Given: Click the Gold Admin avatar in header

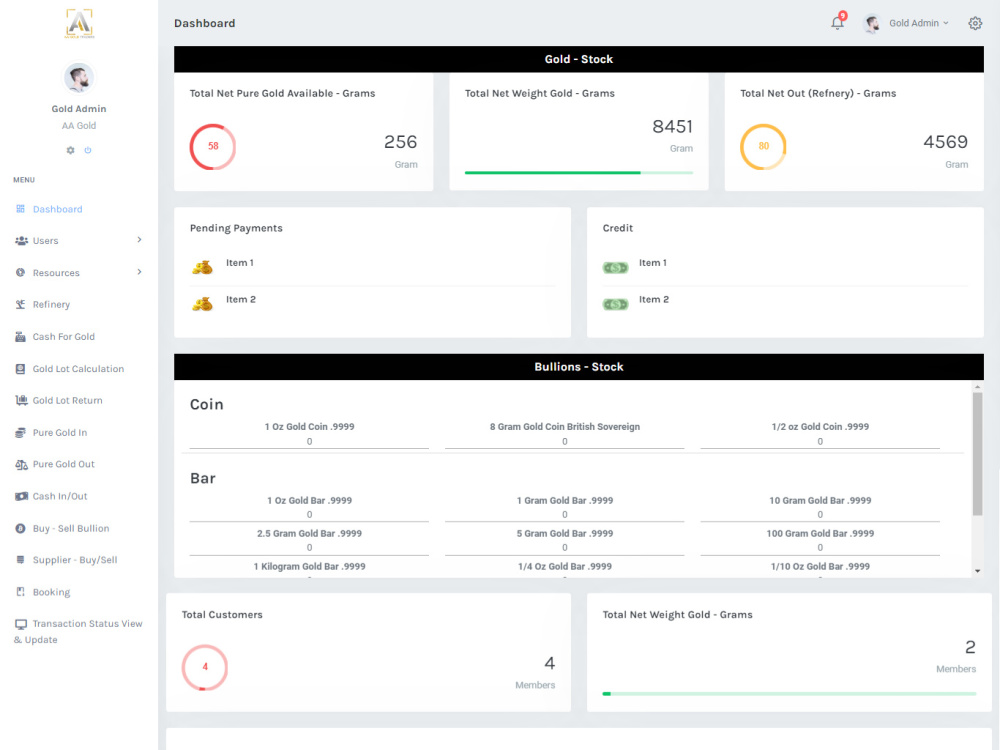Looking at the screenshot, I should point(872,24).
